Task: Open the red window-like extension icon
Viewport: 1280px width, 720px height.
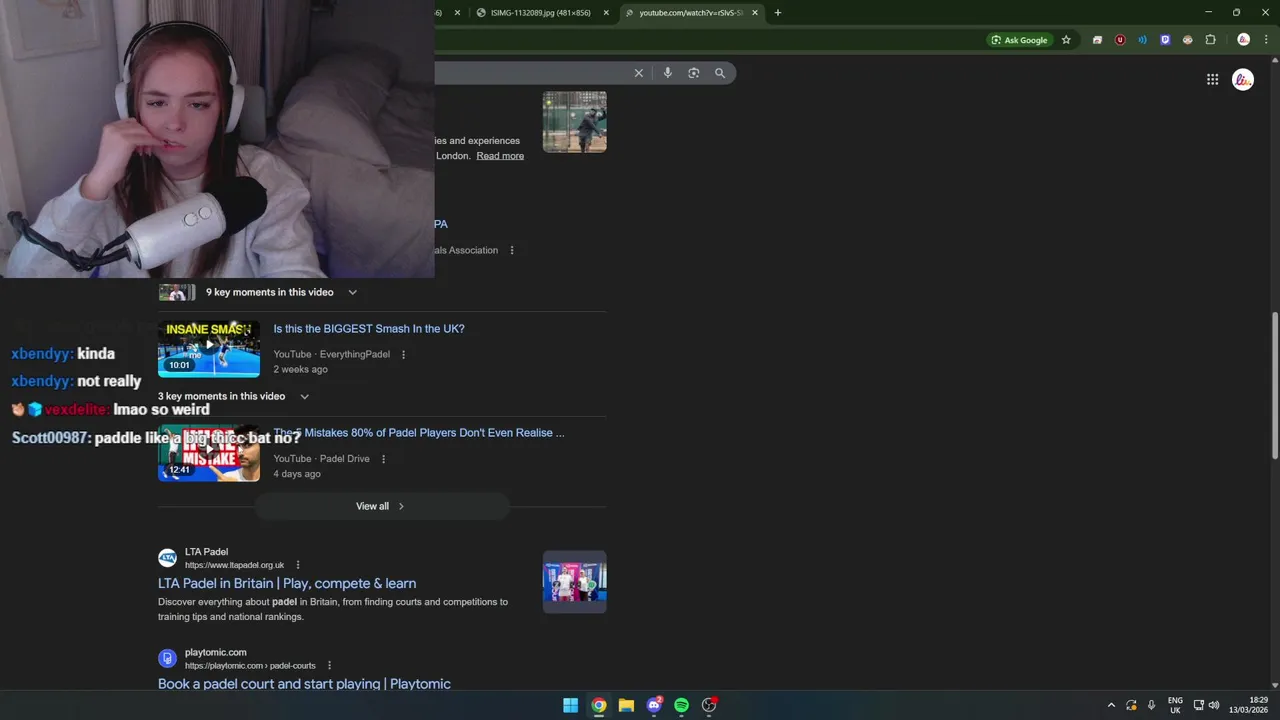Action: tap(1097, 40)
